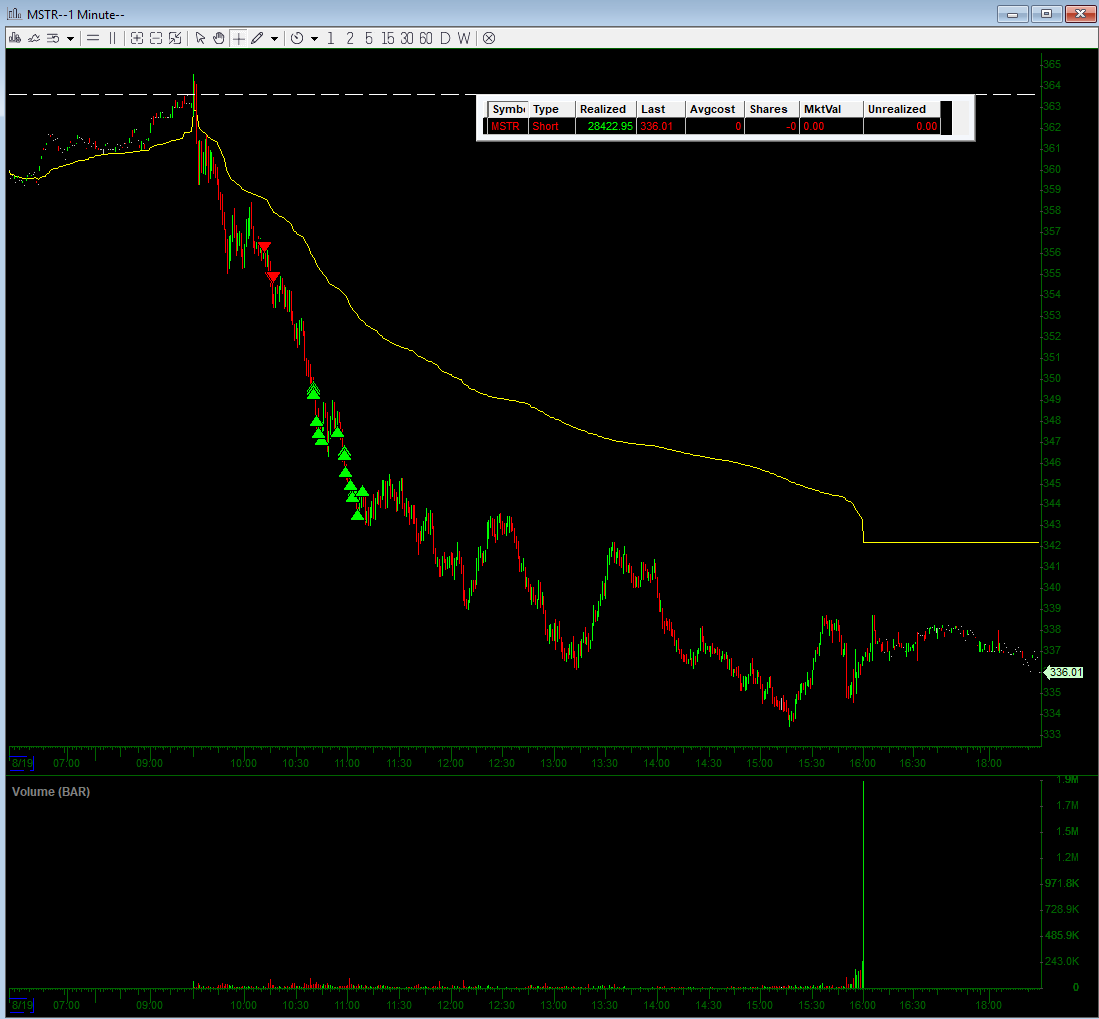This screenshot has width=1099, height=1019.
Task: Click the zoom out icon
Action: 156,39
